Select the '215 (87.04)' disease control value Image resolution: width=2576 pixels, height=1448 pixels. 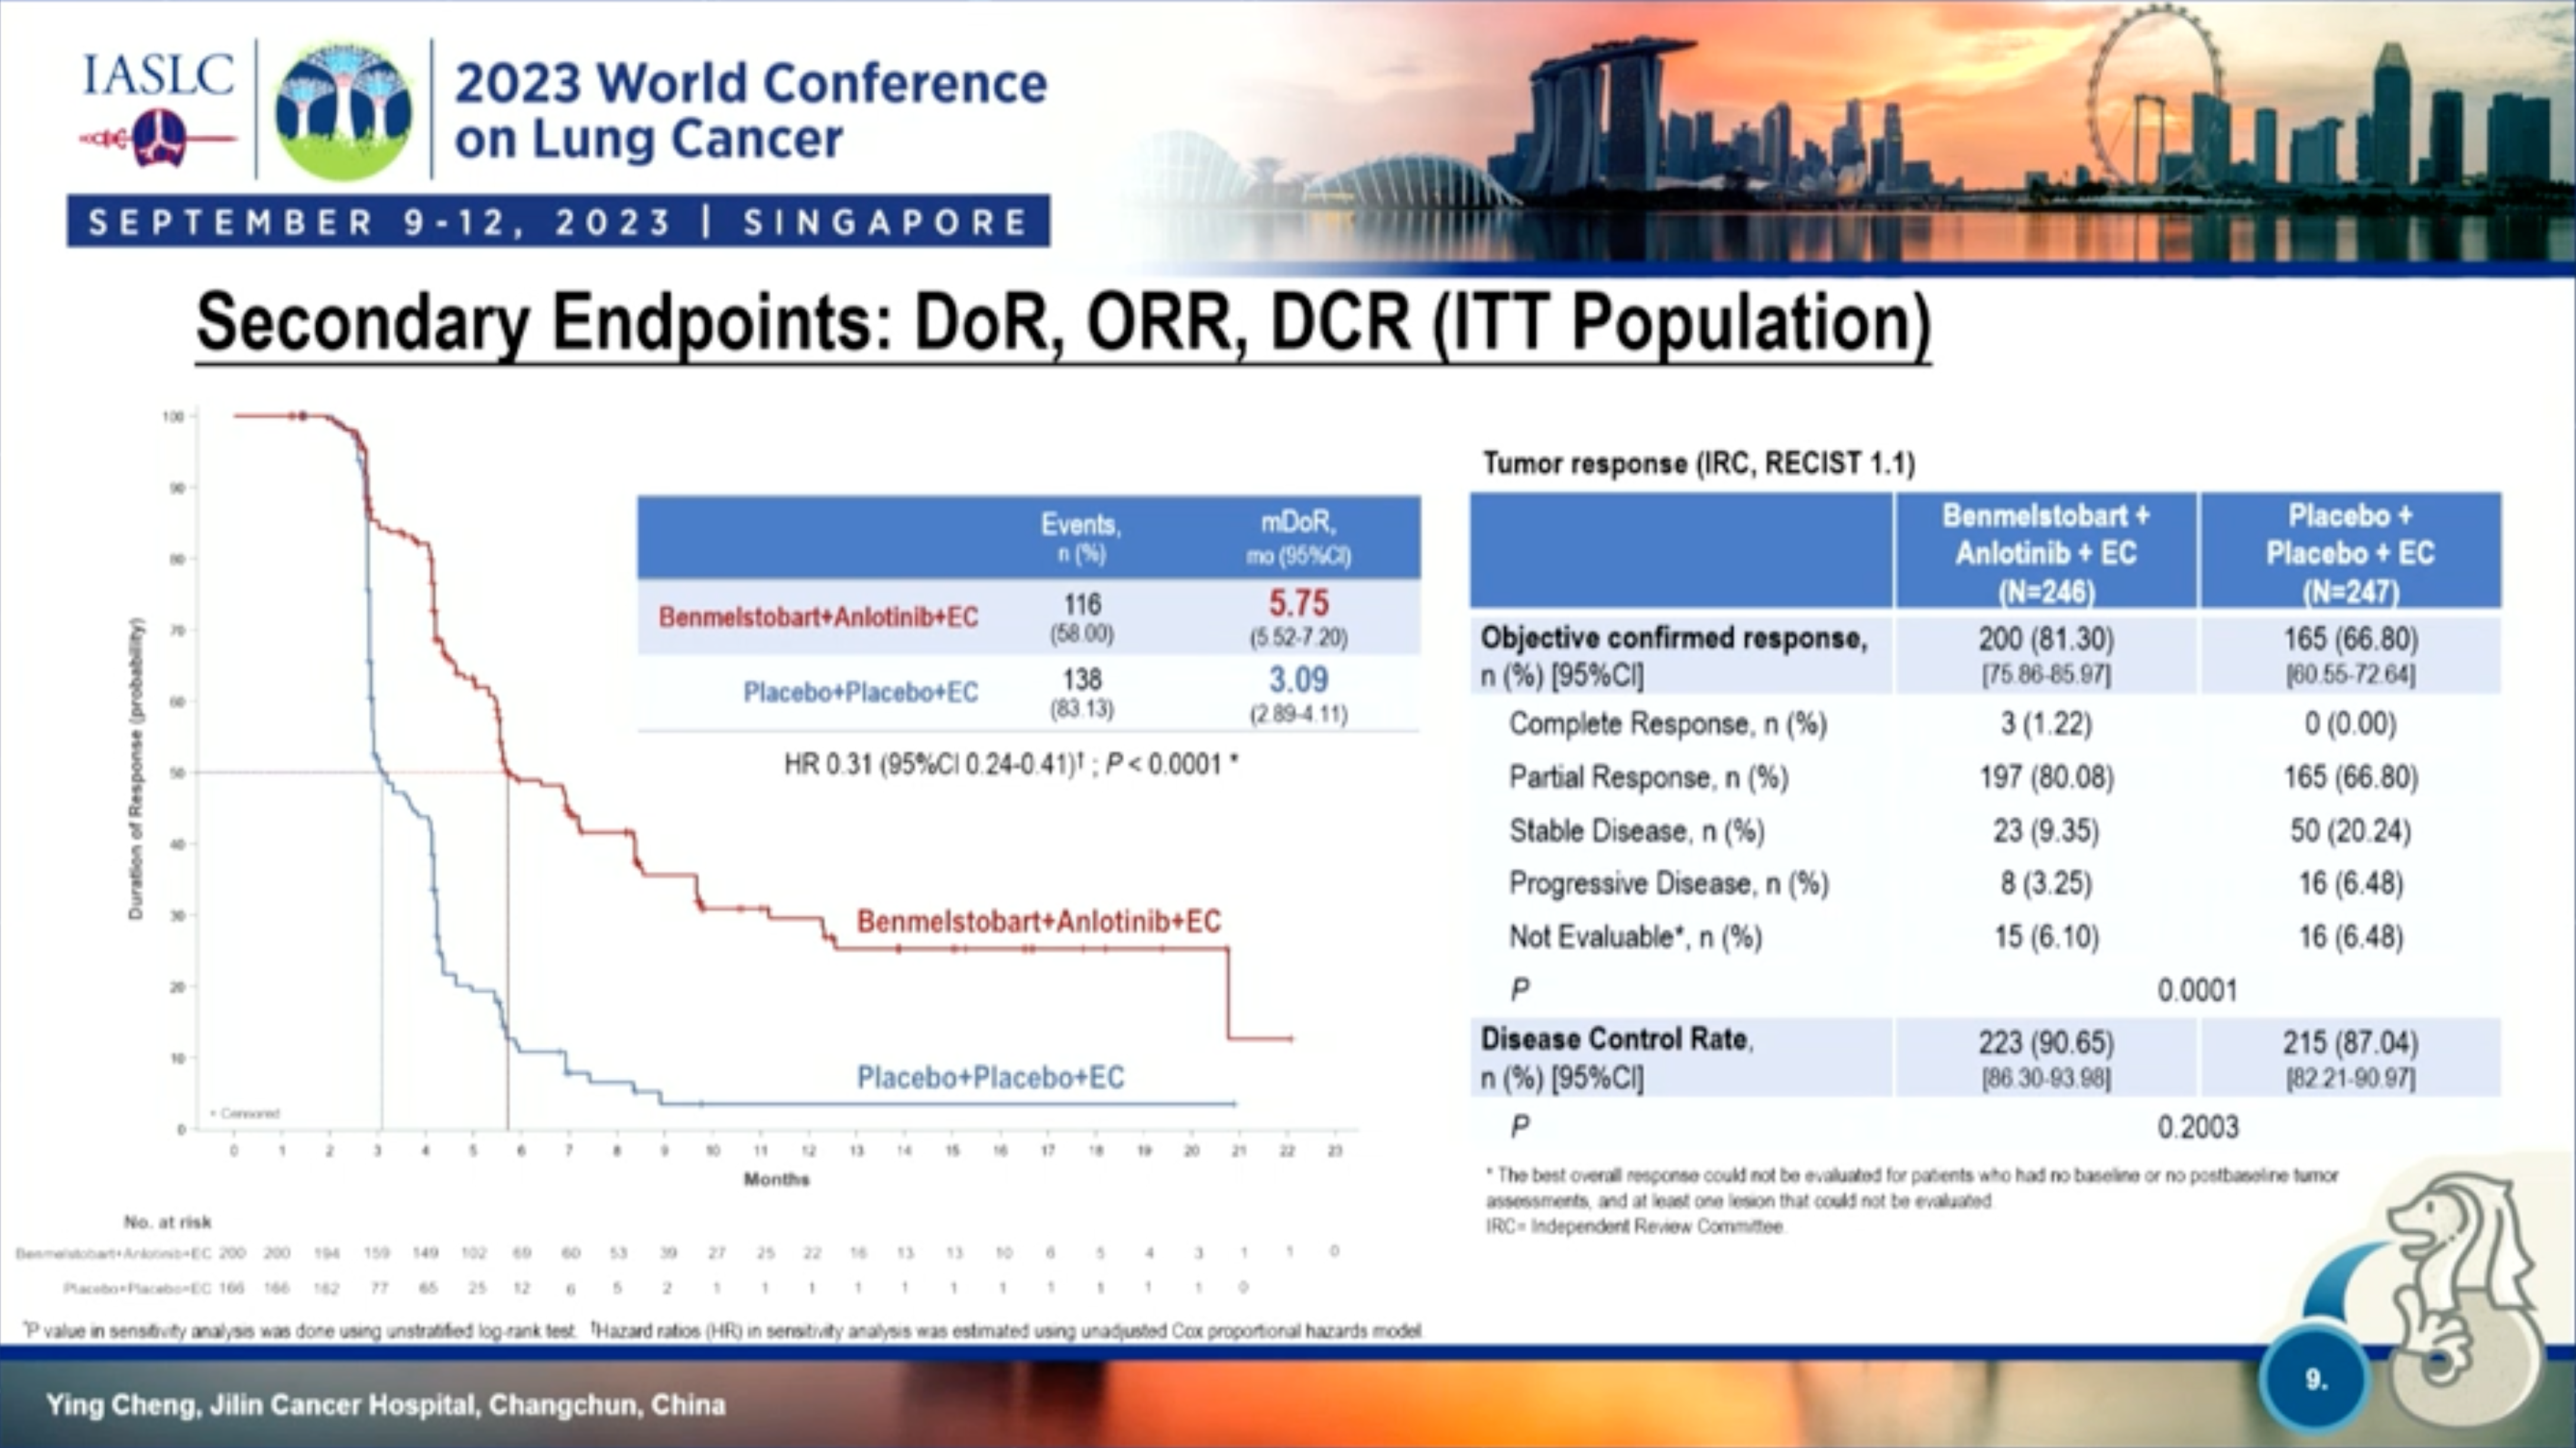[2350, 1043]
